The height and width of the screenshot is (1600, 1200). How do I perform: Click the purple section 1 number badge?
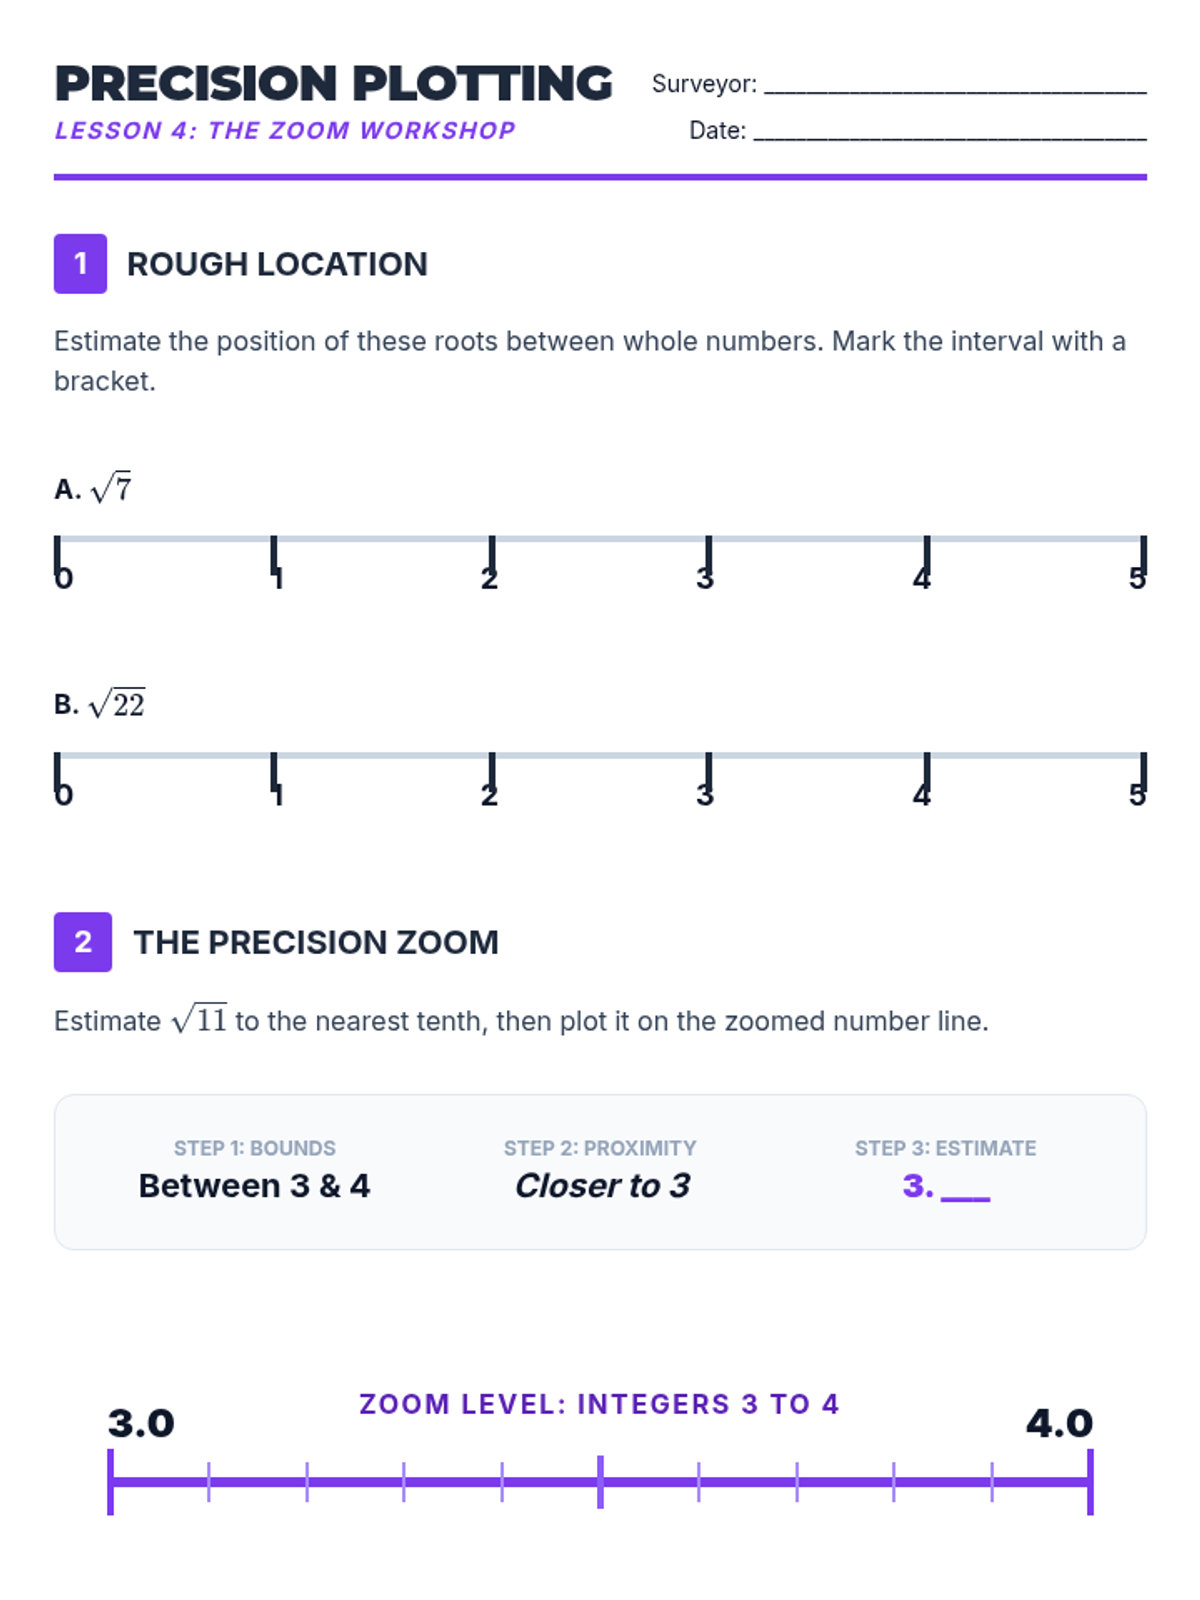(x=80, y=264)
